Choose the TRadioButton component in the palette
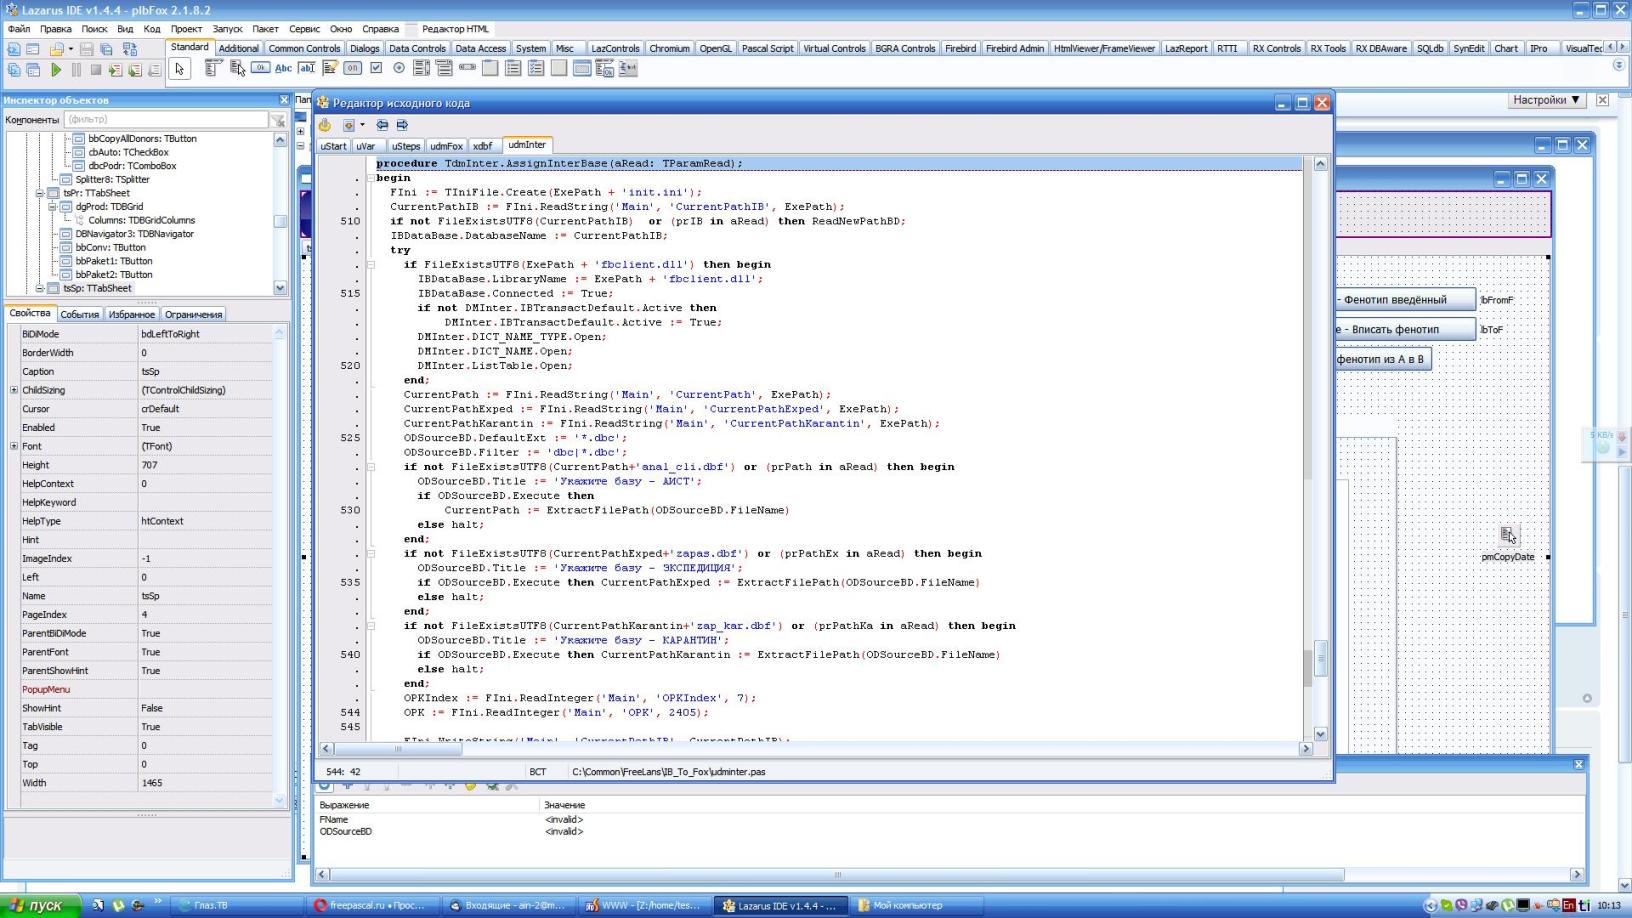 [399, 68]
